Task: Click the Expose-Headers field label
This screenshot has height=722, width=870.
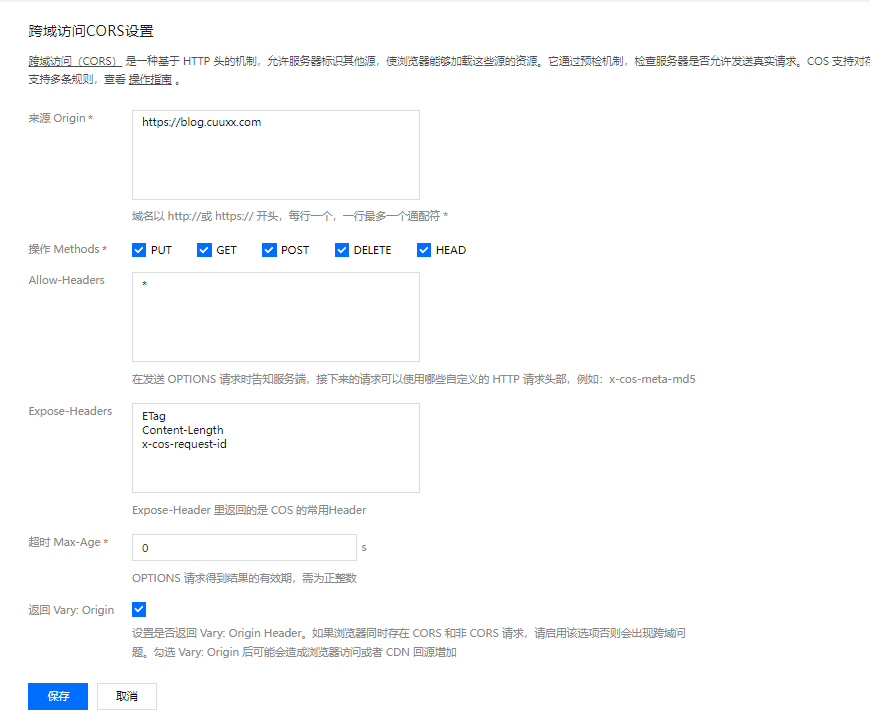Action: [70, 411]
